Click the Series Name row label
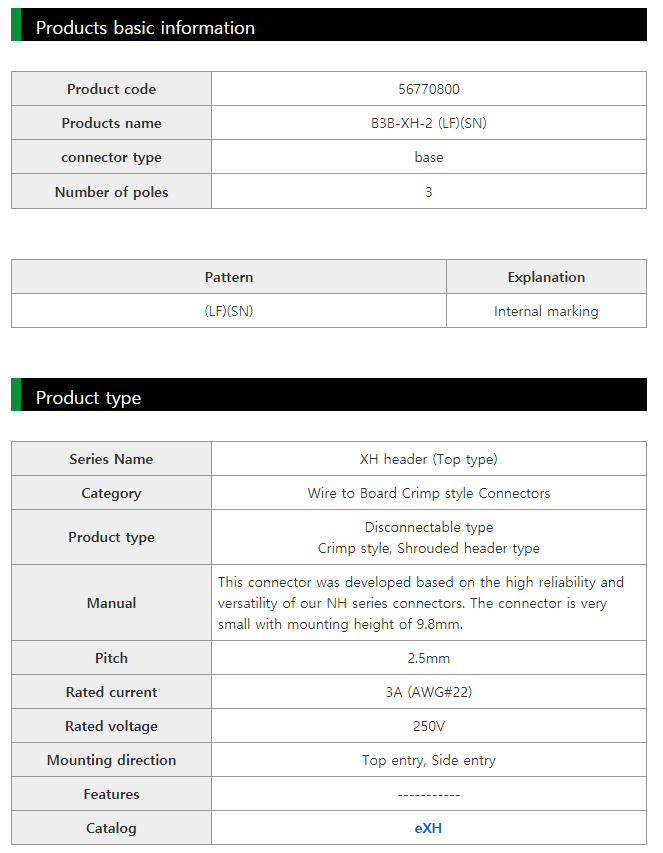 click(111, 459)
